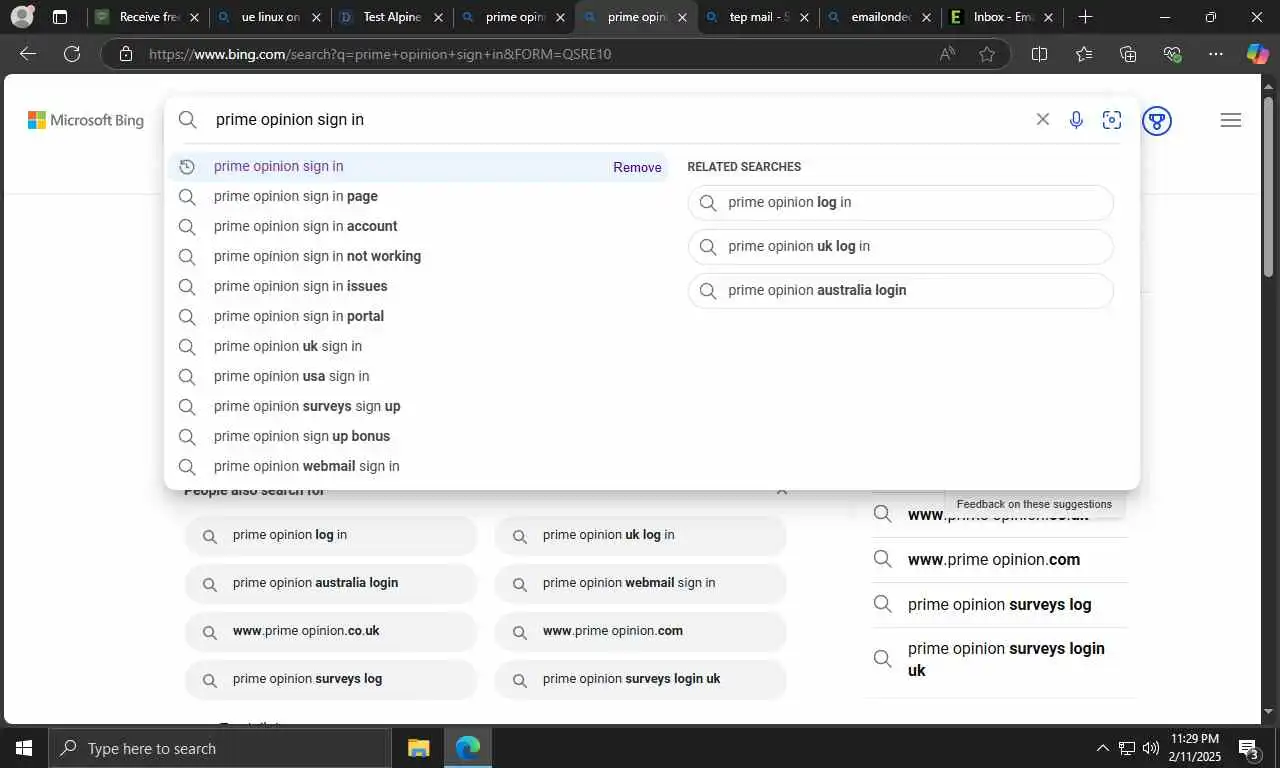This screenshot has height=768, width=1280.
Task: Open Collections icon in toolbar
Action: [x=1128, y=54]
